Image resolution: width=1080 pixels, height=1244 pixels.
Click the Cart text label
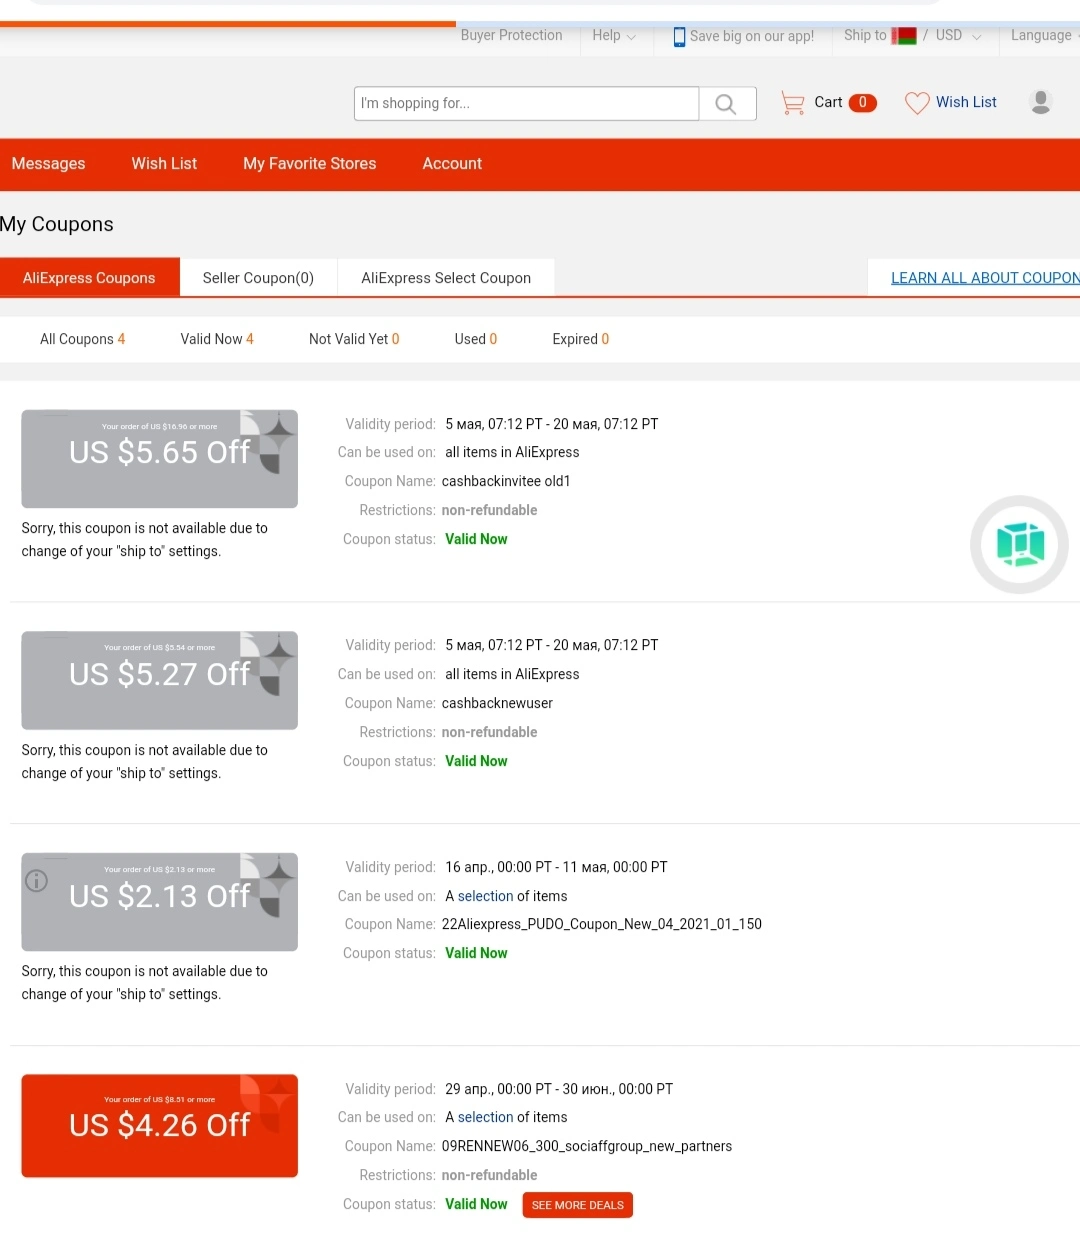coord(828,102)
